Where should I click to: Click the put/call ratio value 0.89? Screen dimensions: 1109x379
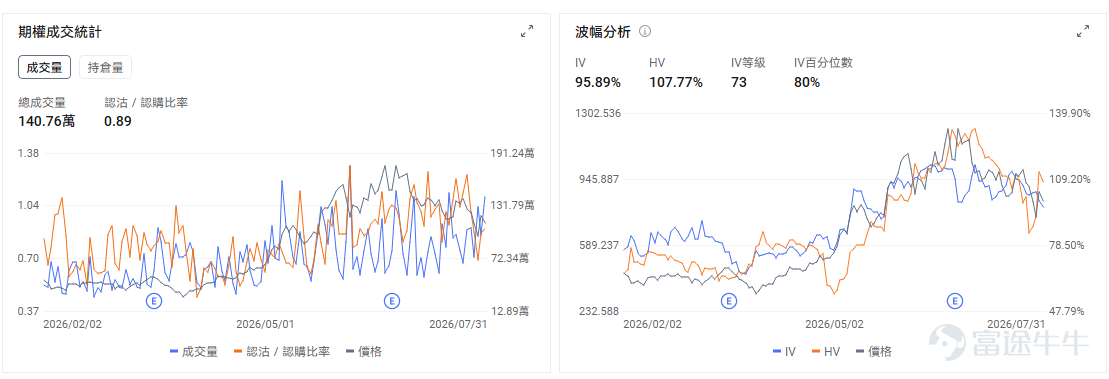[118, 121]
